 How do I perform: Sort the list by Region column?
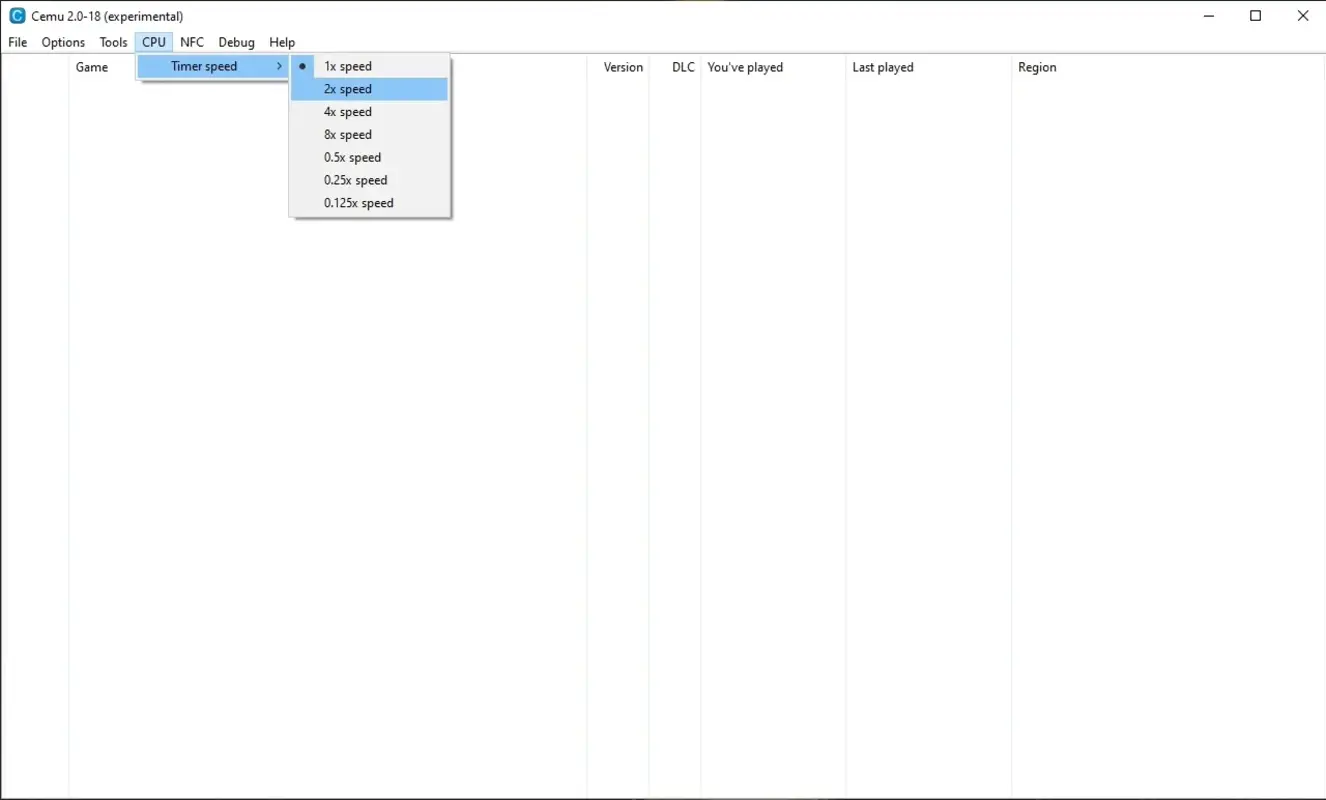(x=1037, y=67)
